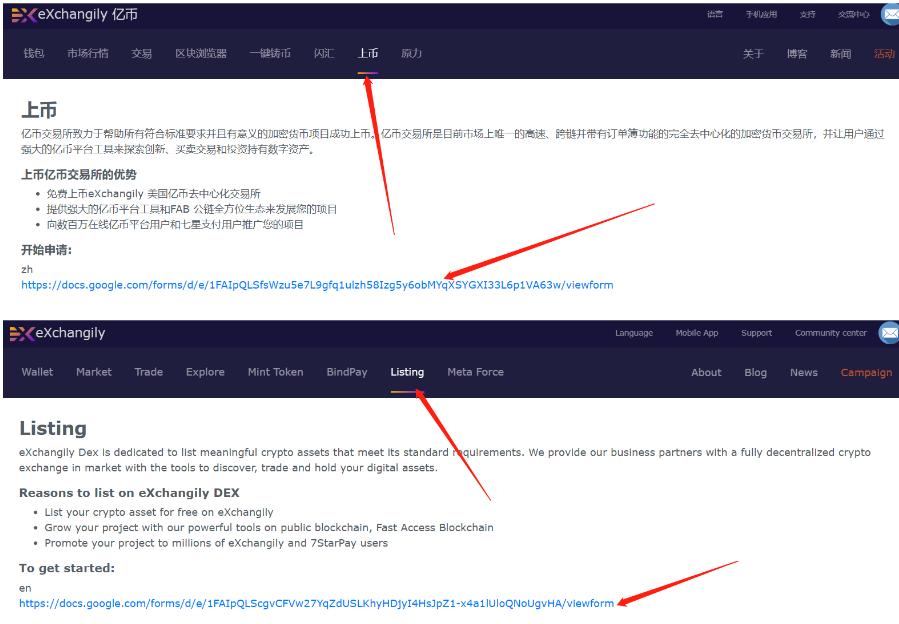This screenshot has width=899, height=624.
Task: Open the Explore nav item
Action: coord(205,372)
